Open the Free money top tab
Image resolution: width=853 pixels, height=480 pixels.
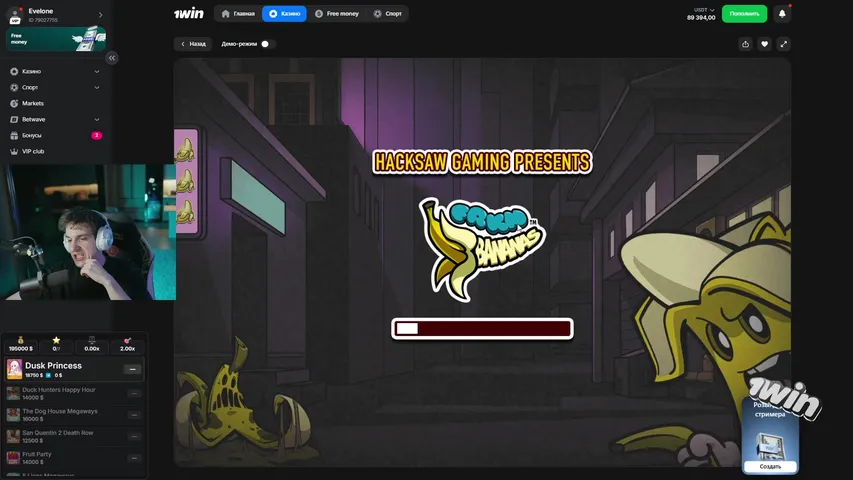(337, 14)
